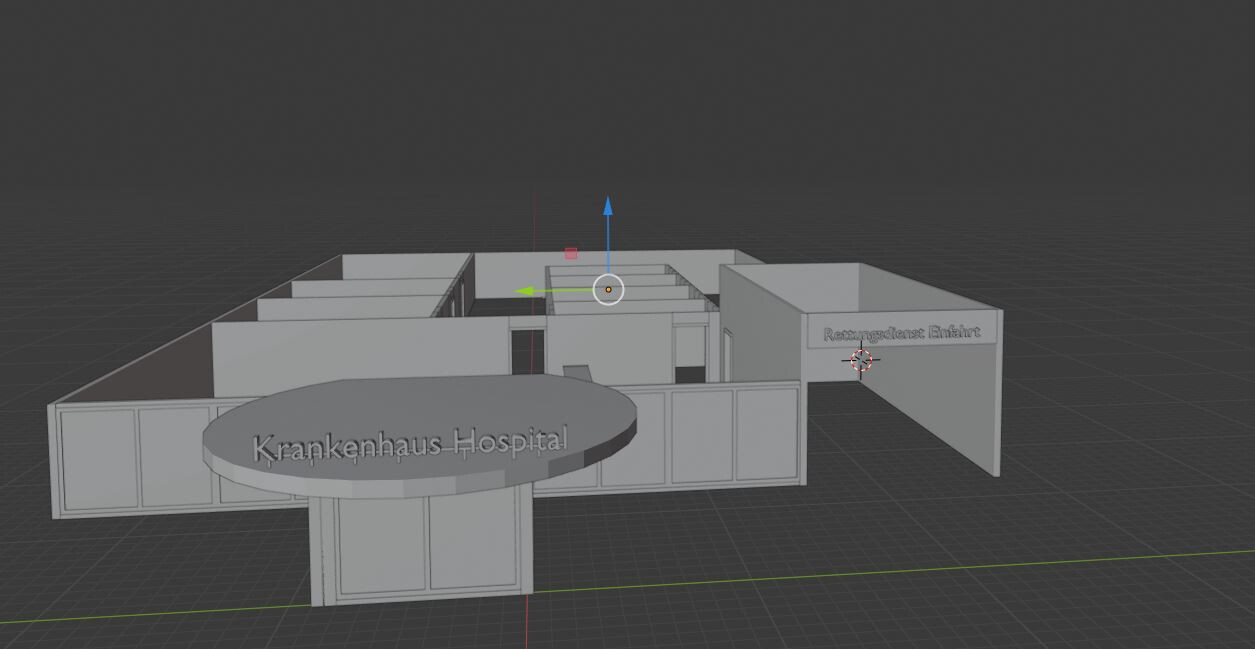Select the leftmost window panel on front wall

tap(97, 458)
